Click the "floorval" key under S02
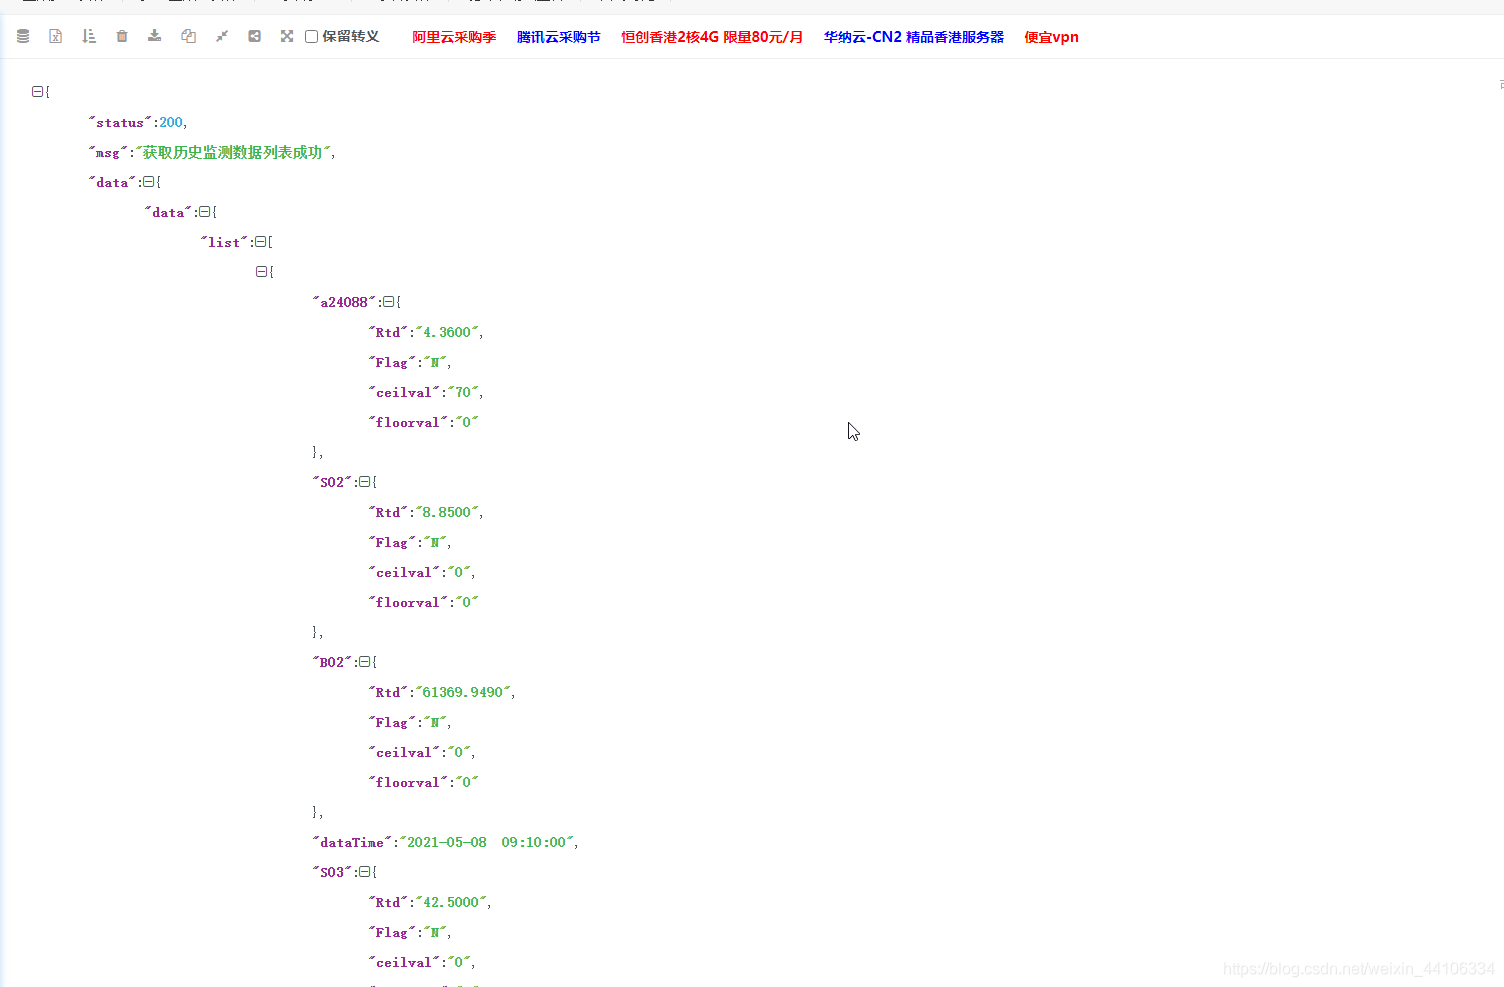Viewport: 1504px width, 987px height. pos(408,602)
